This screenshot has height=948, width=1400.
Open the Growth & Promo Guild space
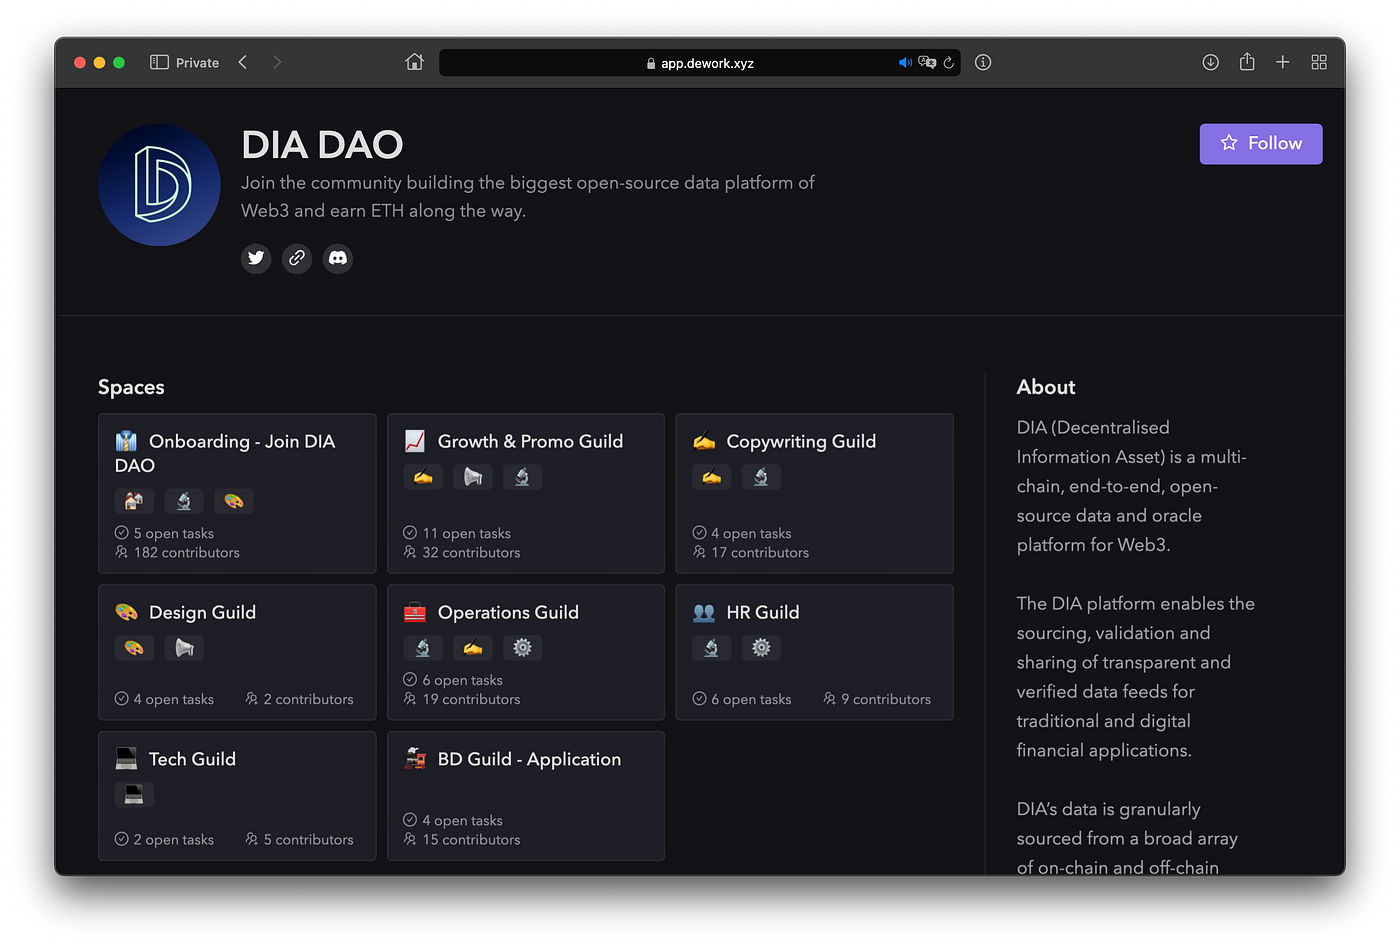pyautogui.click(x=526, y=494)
